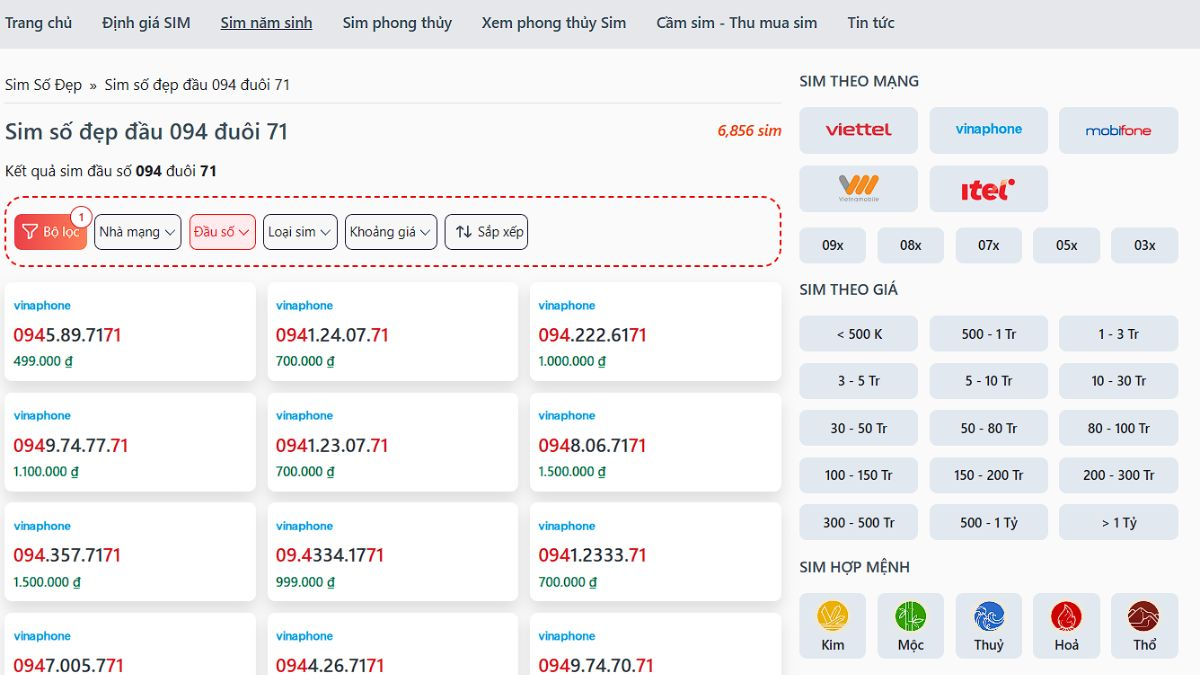
Task: Select the 3 - 5 Tr price range
Action: (x=858, y=381)
